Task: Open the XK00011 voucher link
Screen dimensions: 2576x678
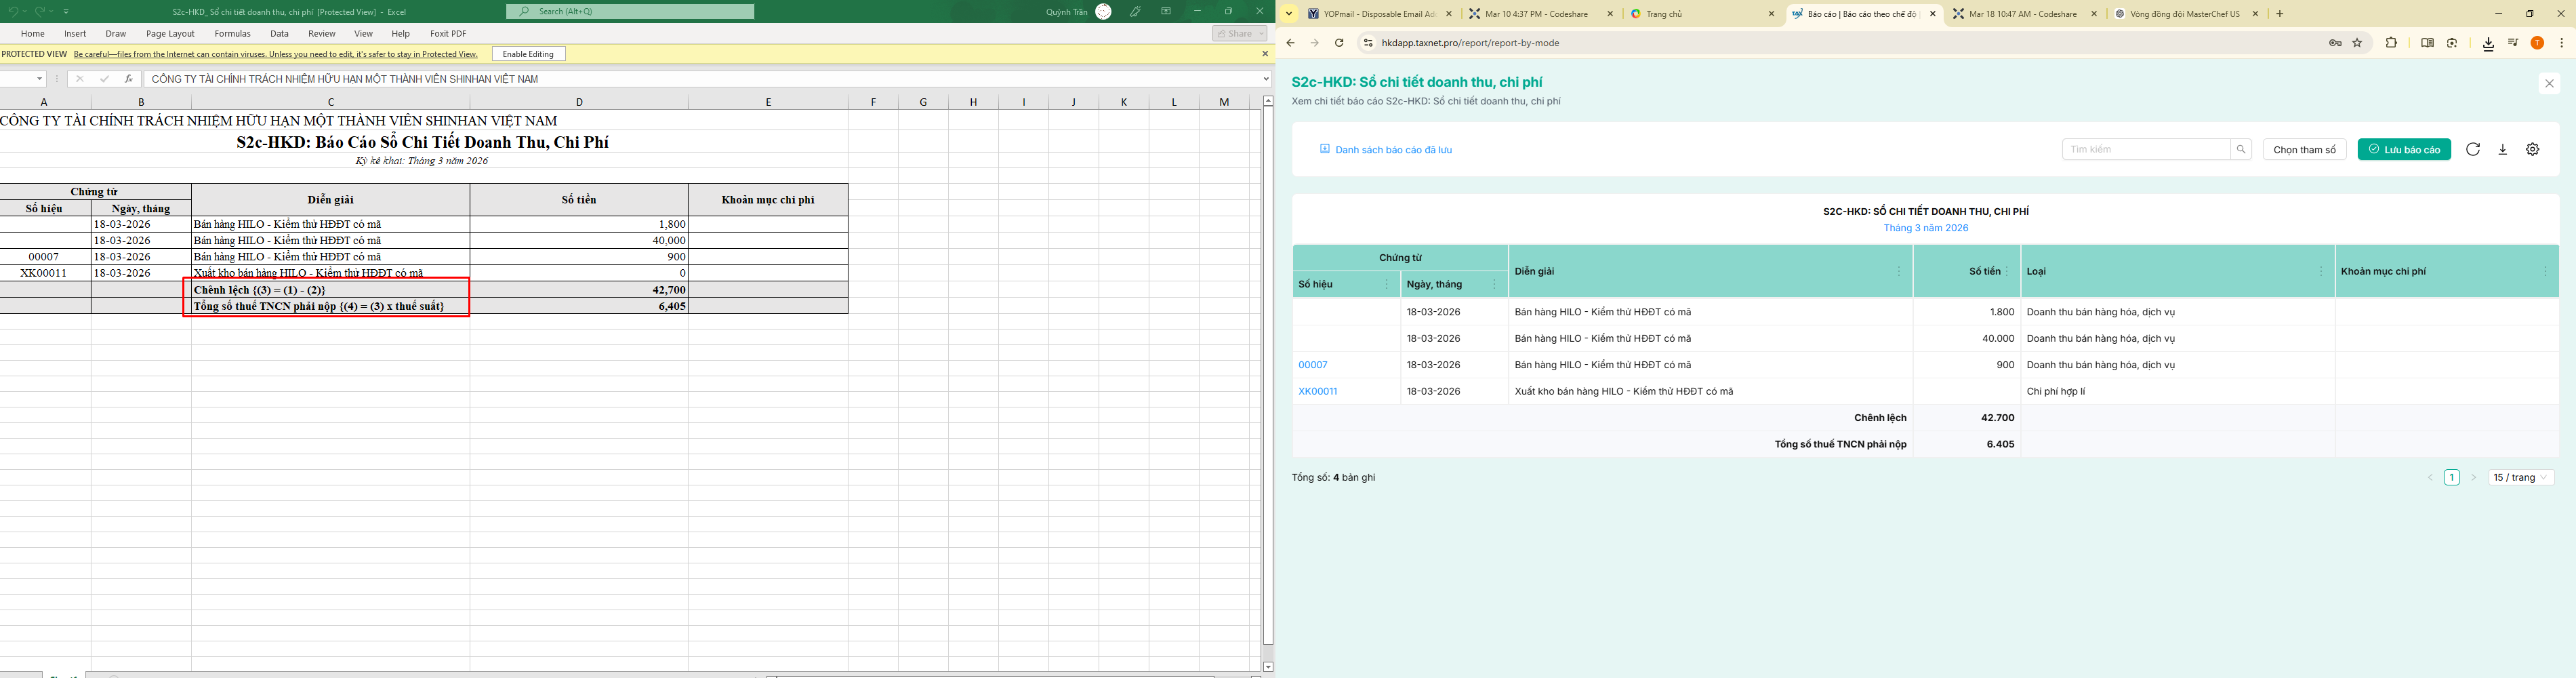Action: 1318,391
